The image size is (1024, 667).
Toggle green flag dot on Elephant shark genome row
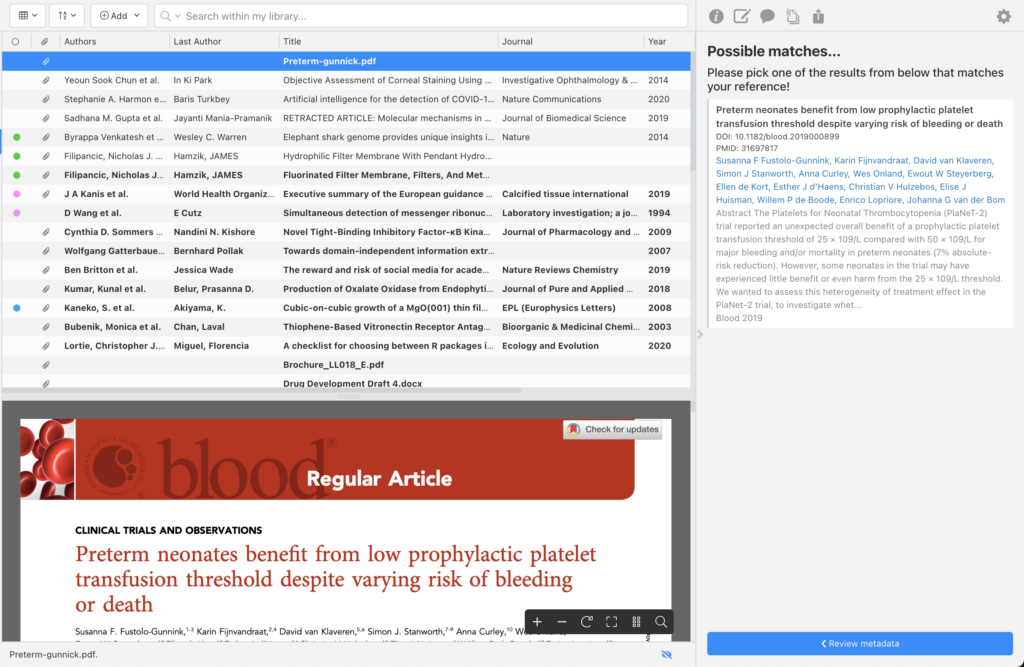tap(15, 137)
